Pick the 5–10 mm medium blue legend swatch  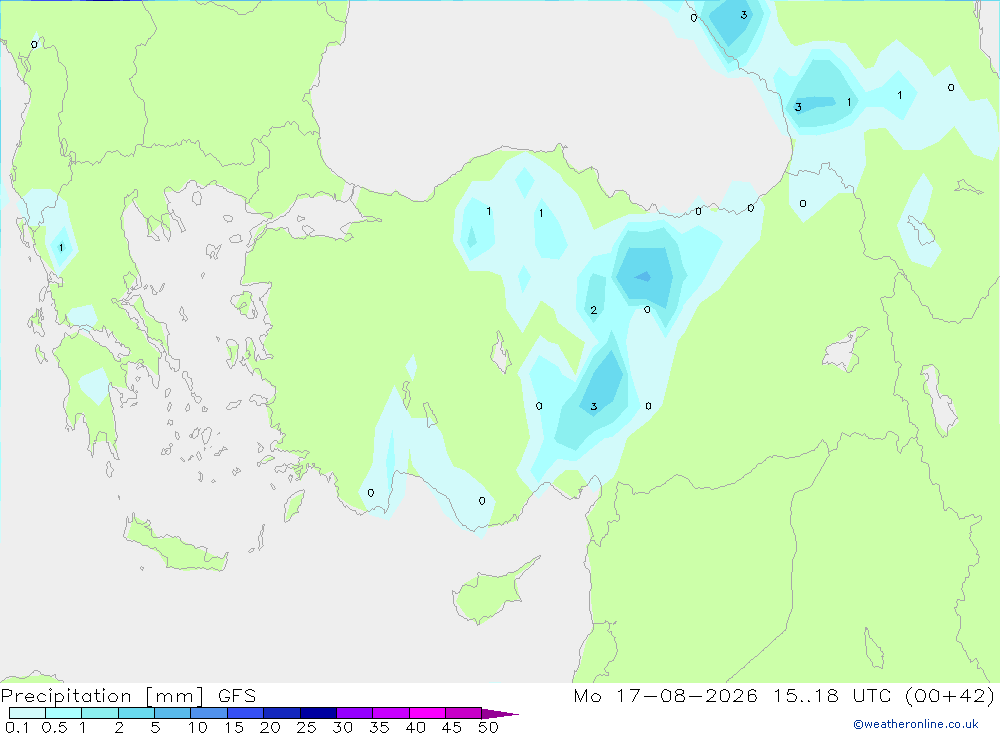[173, 713]
